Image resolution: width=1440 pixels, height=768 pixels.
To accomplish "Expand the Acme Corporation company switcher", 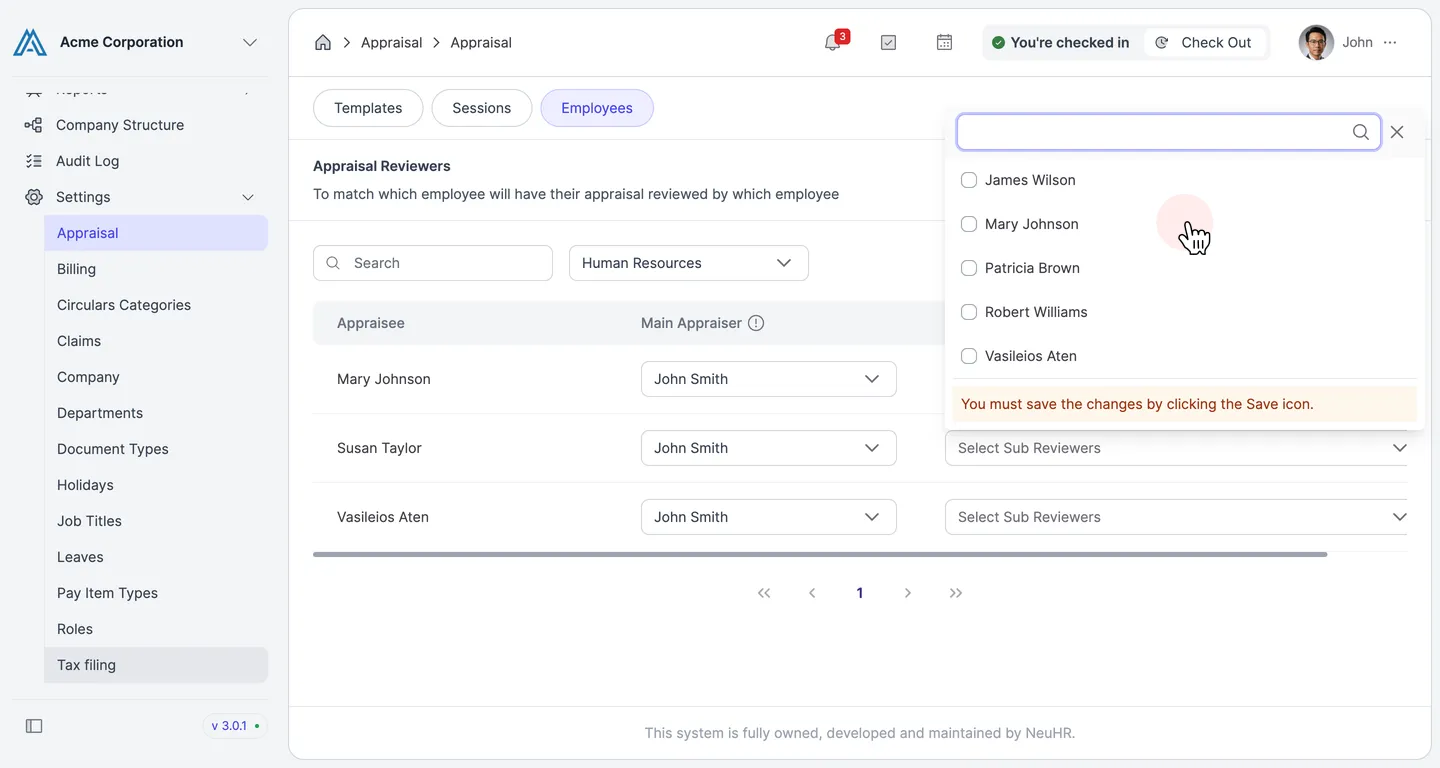I will tap(250, 42).
